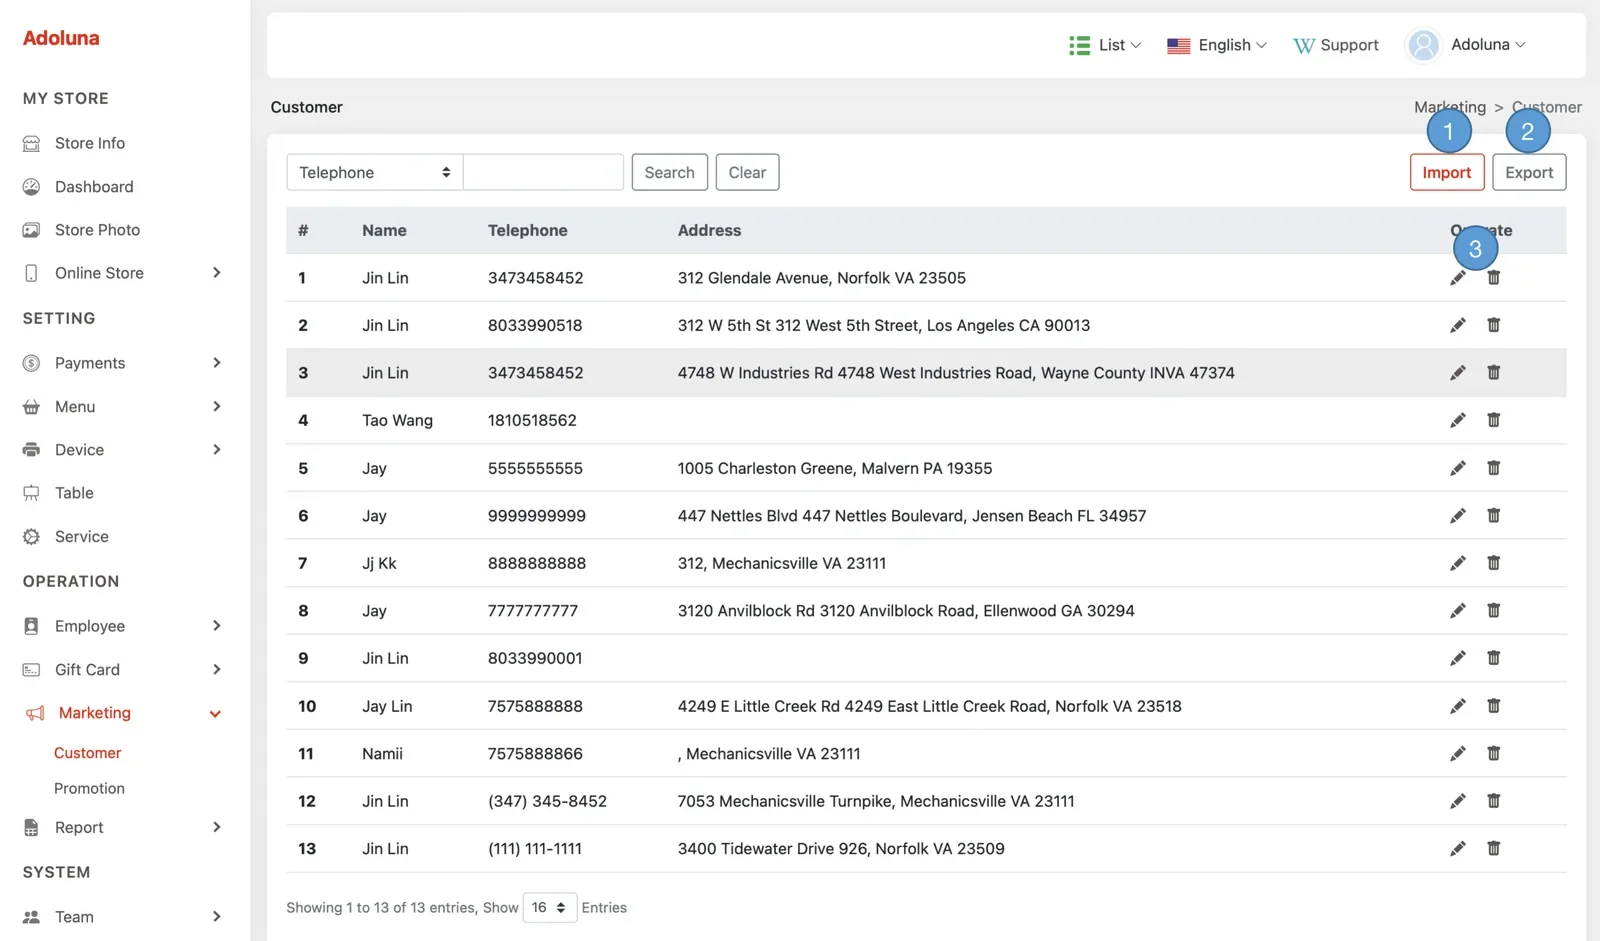Screen dimensions: 1600x941
Task: Click the Name column header
Action: tap(384, 230)
